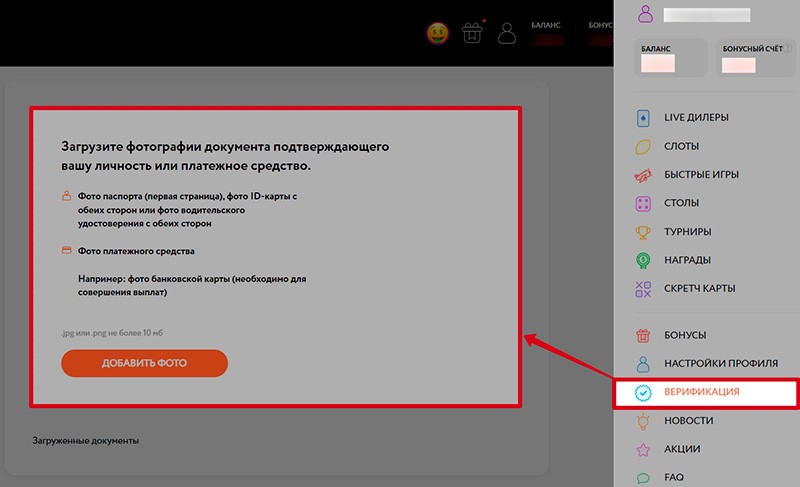Click the 'Например: фото банковской карты' text
The height and width of the screenshot is (487, 800).
[192, 286]
